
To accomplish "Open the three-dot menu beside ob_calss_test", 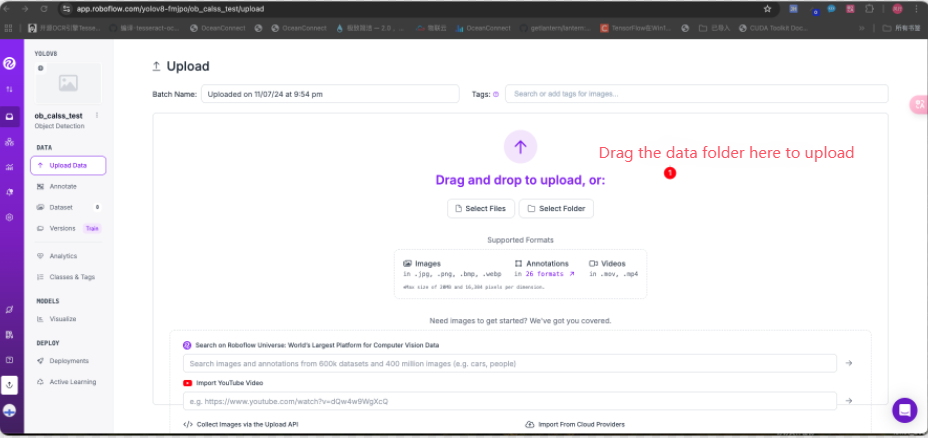I will pos(97,115).
